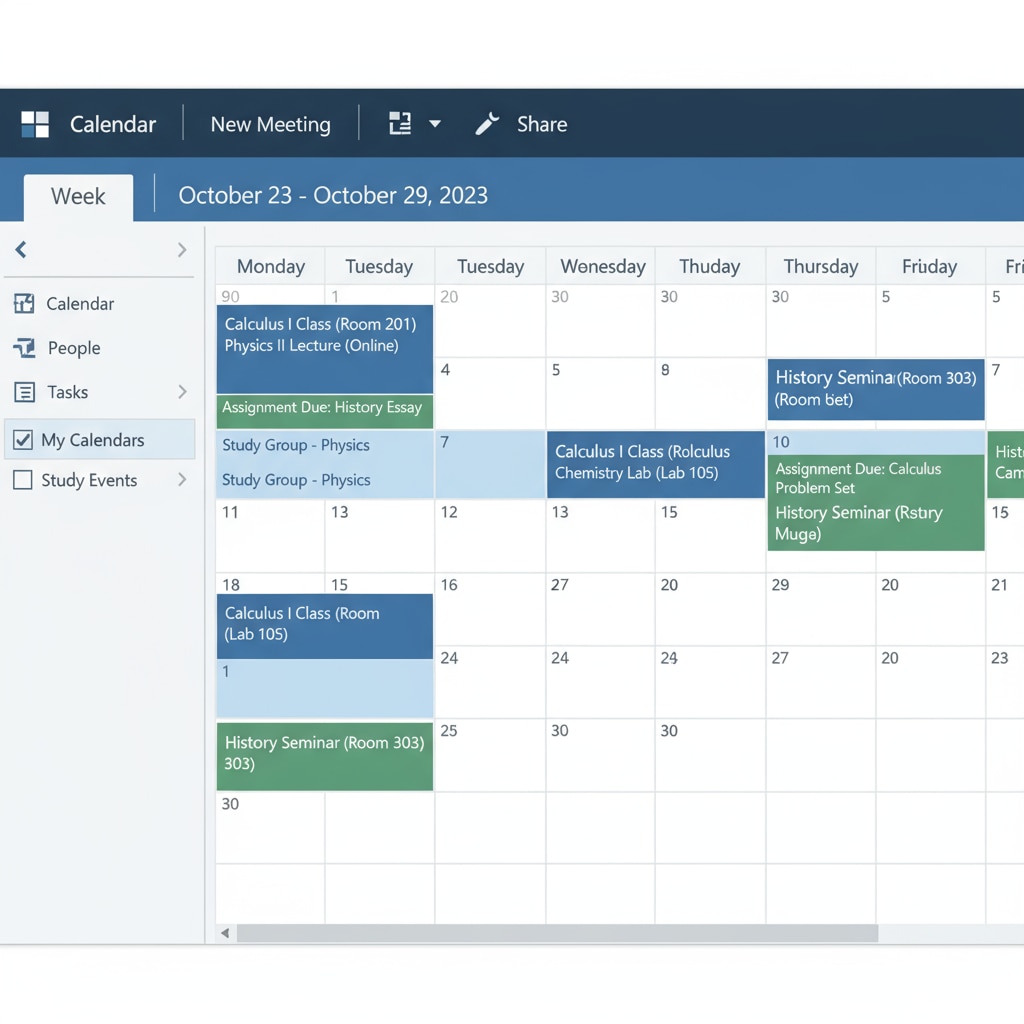Click the layout view icon in toolbar
The image size is (1024, 1024).
tap(400, 124)
